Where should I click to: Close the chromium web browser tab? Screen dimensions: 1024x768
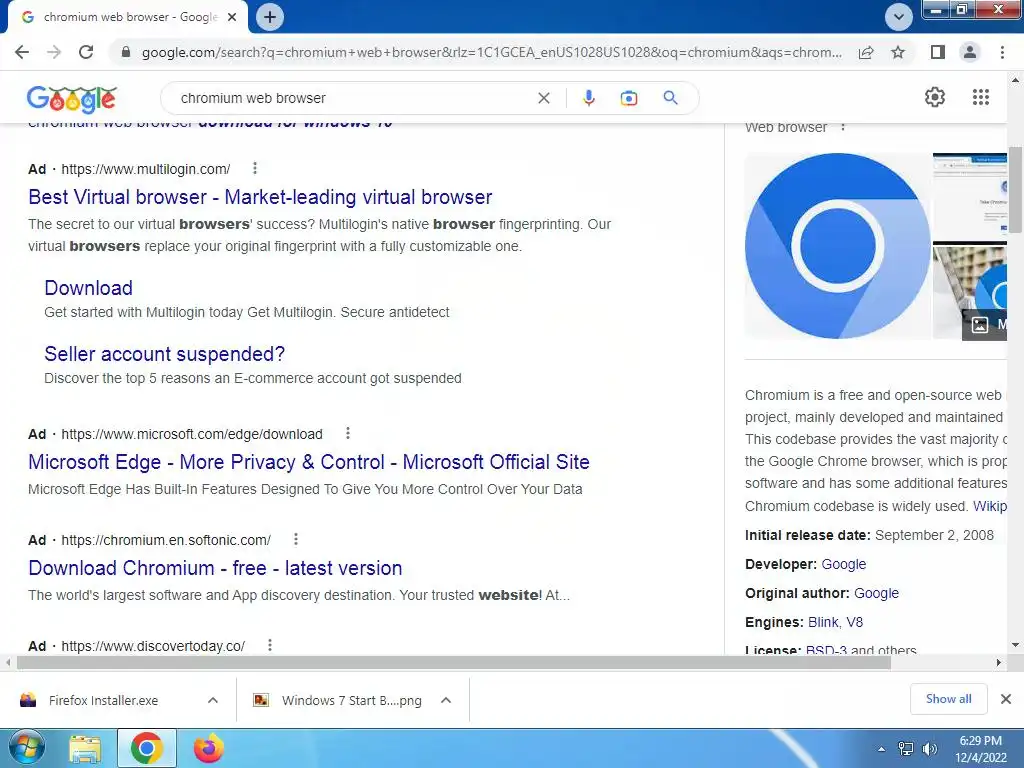click(232, 17)
